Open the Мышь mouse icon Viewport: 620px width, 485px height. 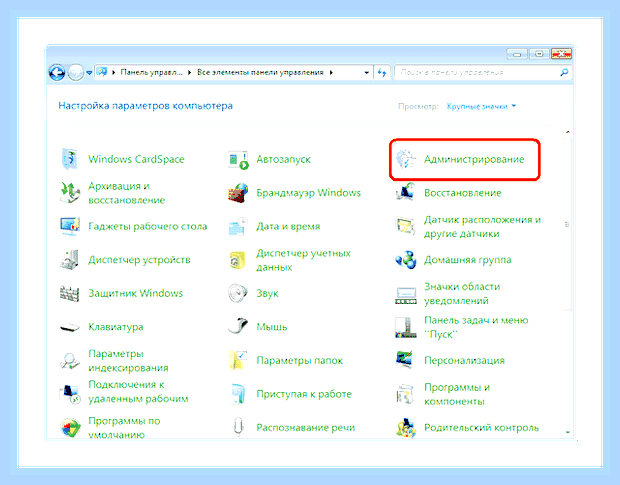pos(238,327)
